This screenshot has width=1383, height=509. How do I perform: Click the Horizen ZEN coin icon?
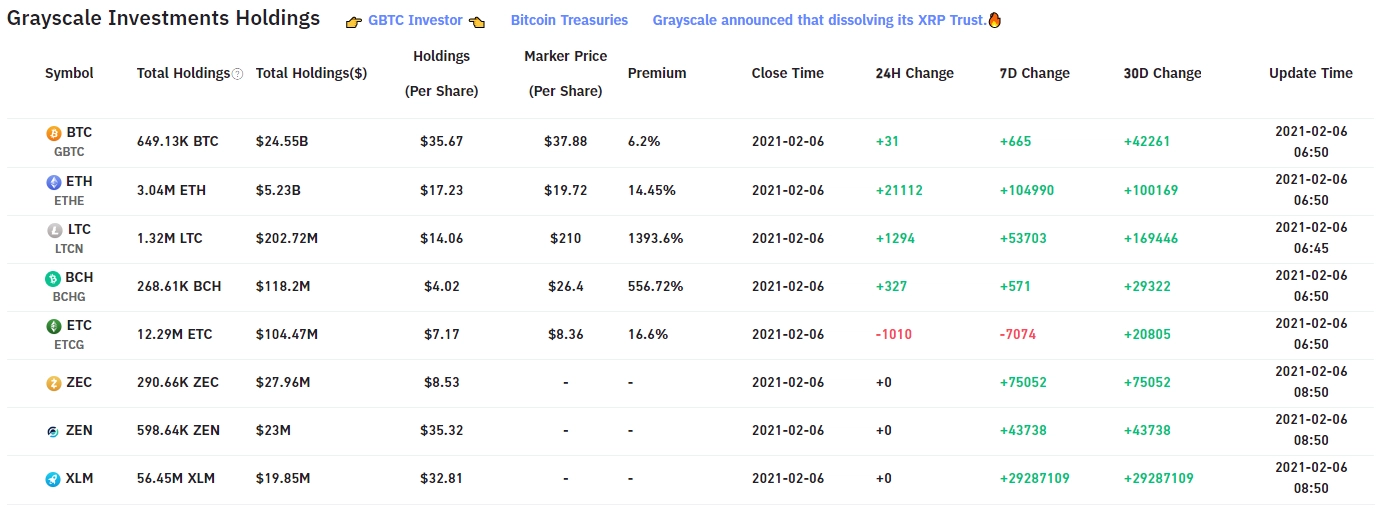54,431
